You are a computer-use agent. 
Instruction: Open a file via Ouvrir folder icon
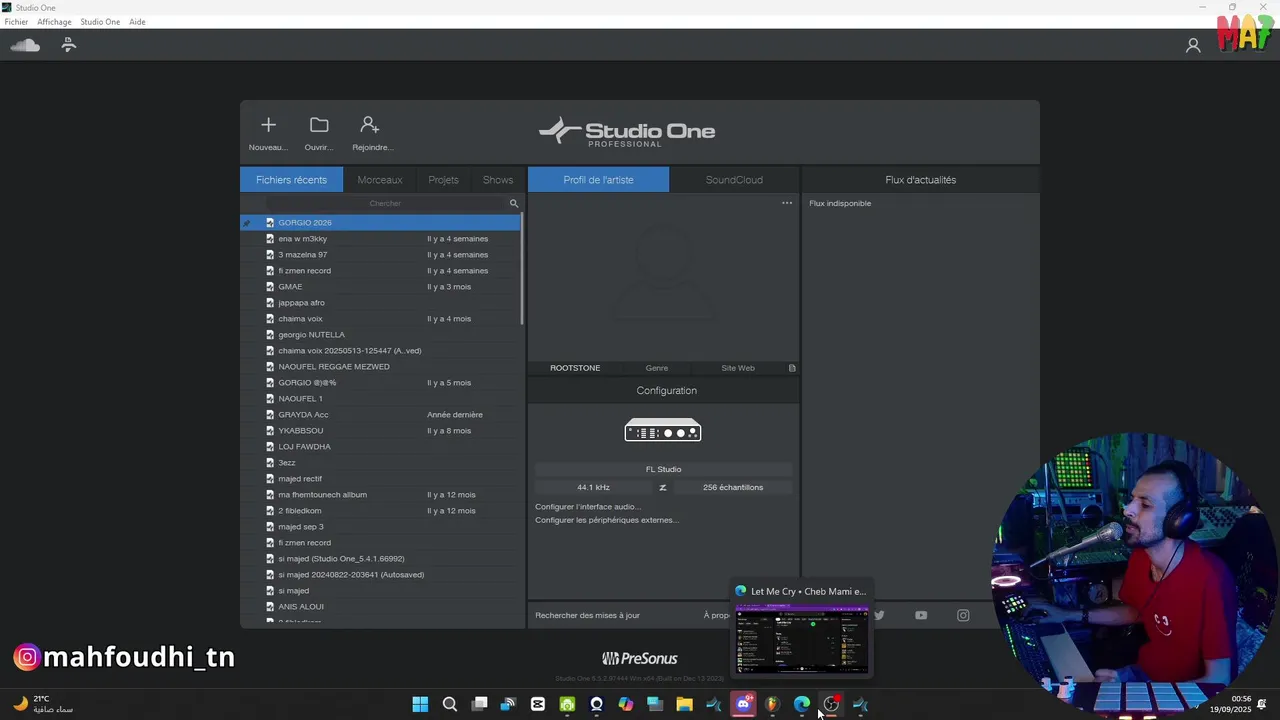[x=319, y=125]
